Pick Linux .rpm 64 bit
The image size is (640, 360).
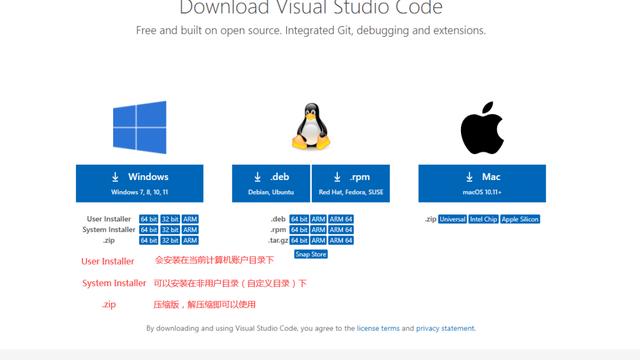(299, 230)
